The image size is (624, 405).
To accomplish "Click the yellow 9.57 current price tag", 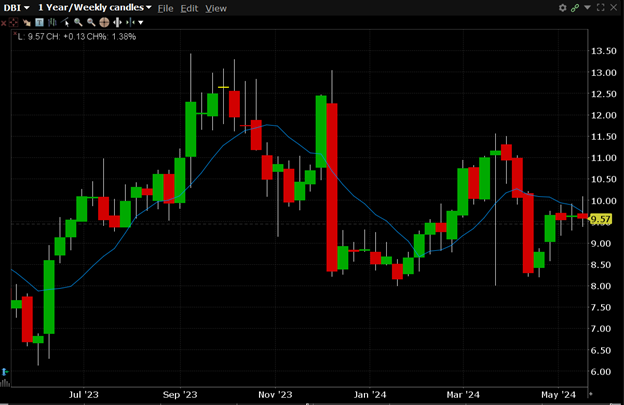I will [x=600, y=219].
